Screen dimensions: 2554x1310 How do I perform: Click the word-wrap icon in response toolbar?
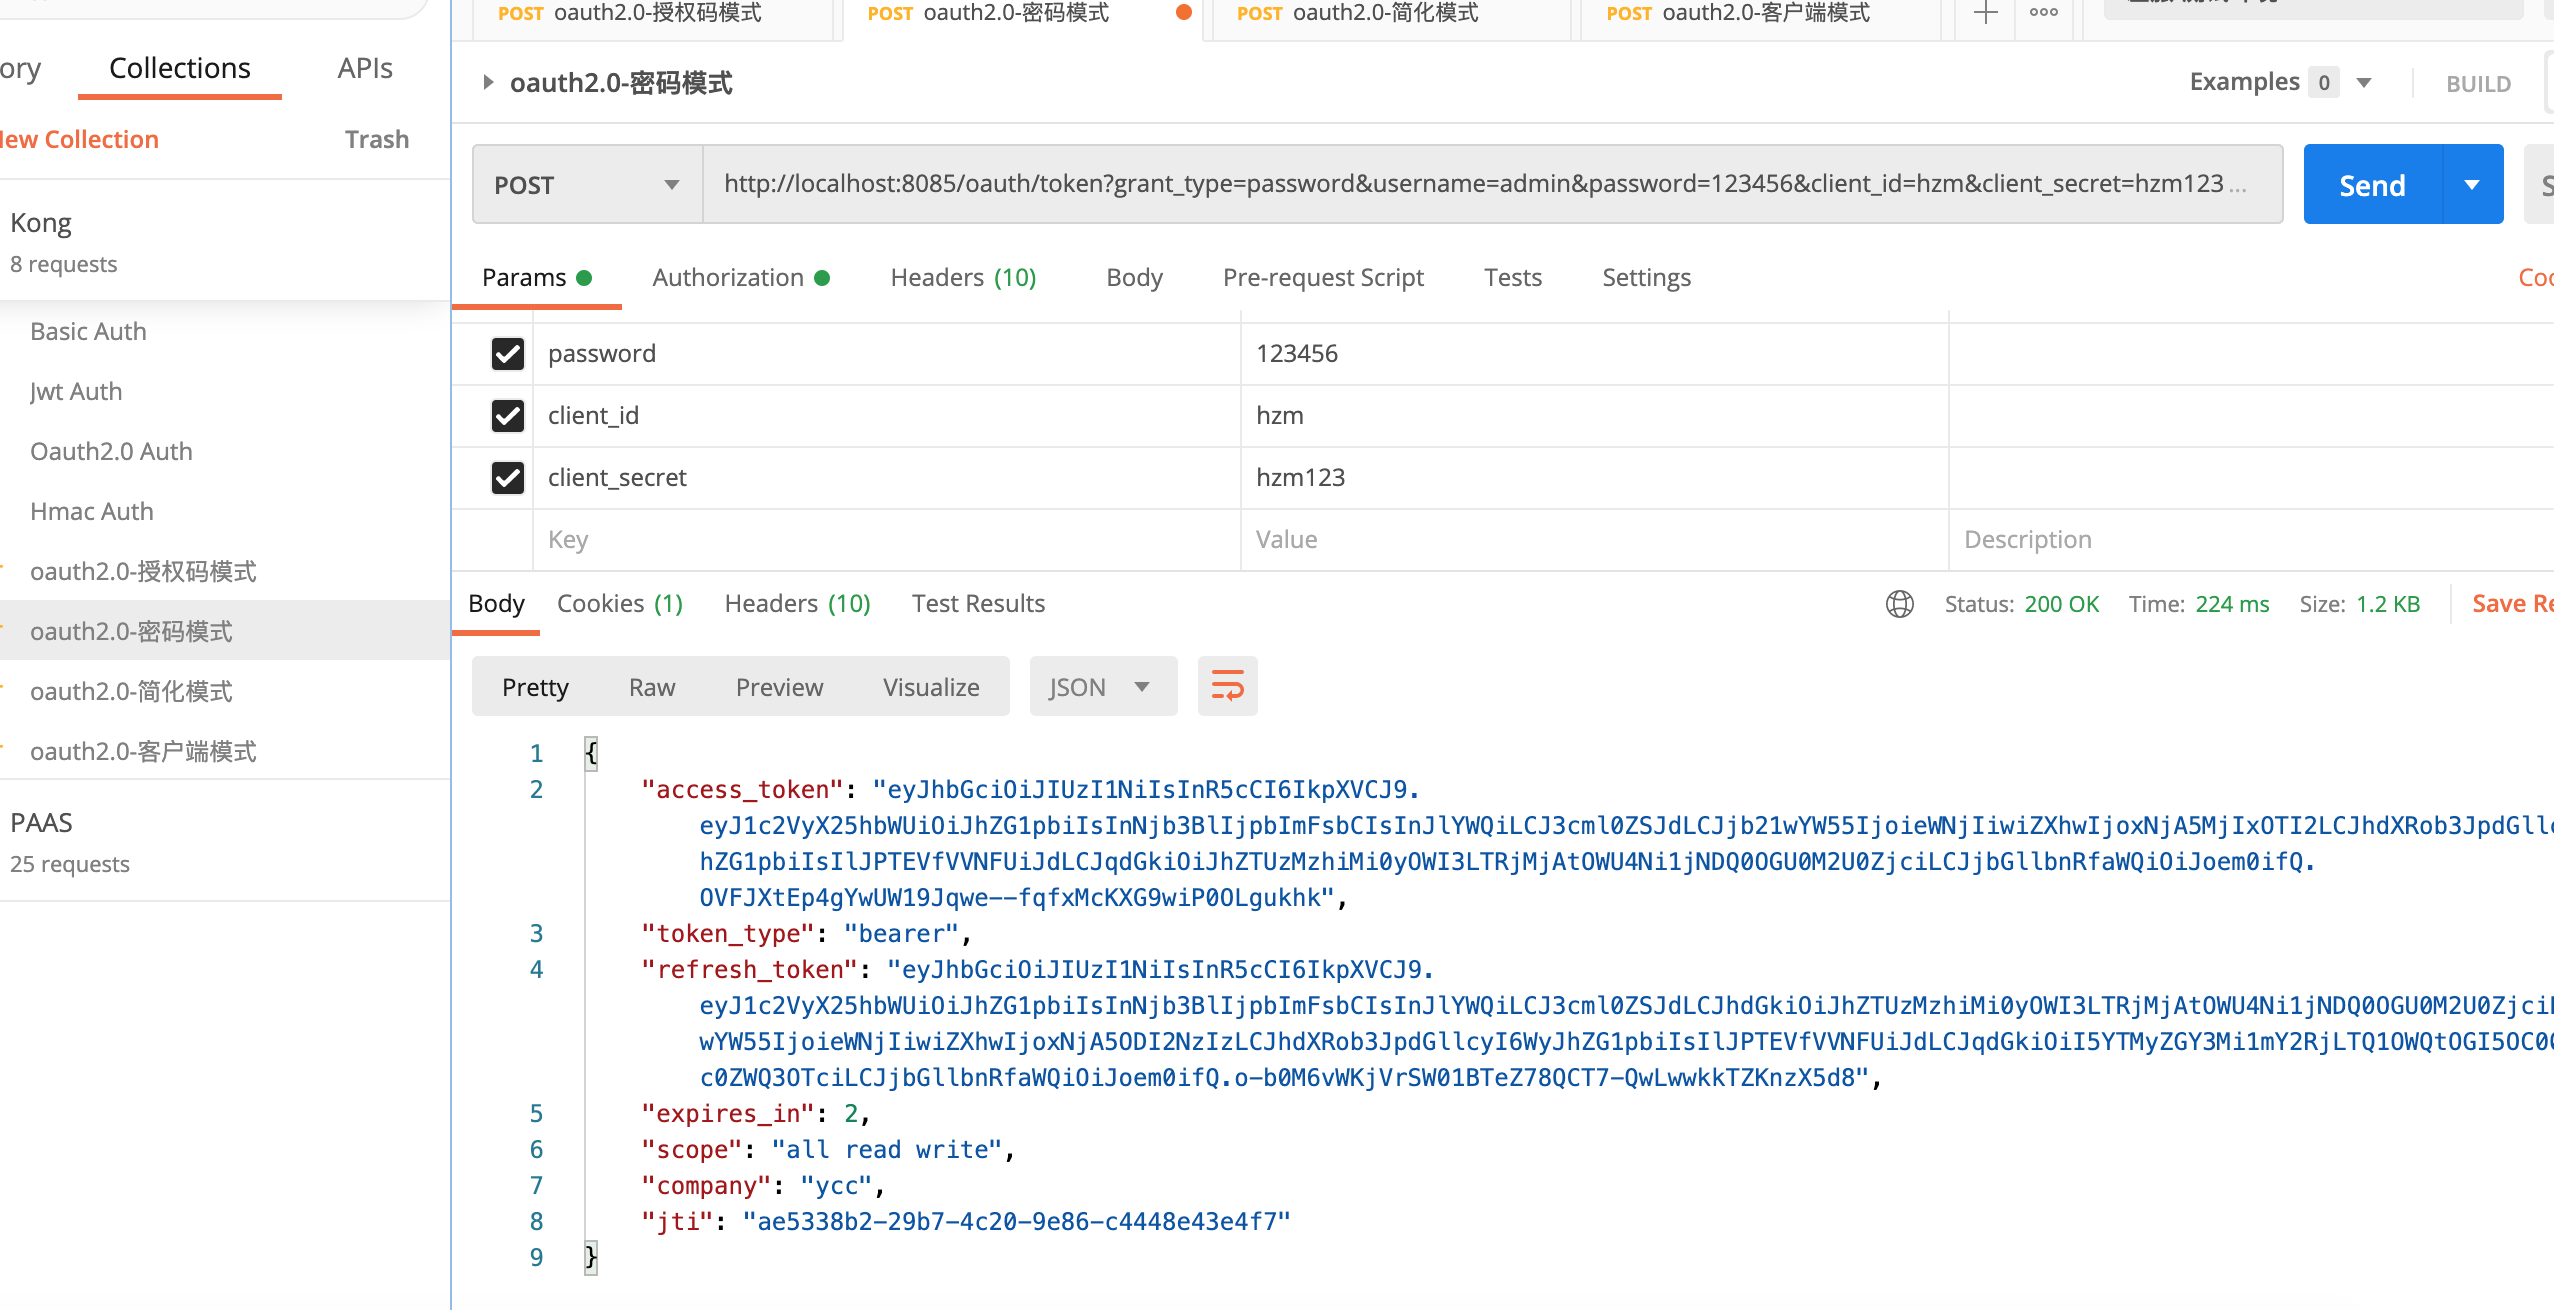tap(1227, 686)
